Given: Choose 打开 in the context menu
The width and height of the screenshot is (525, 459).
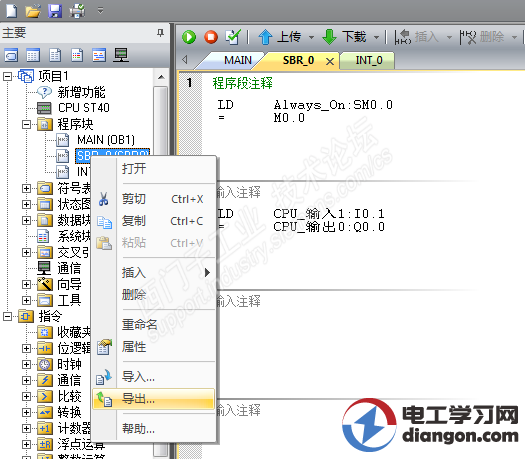Looking at the screenshot, I should click(154, 168).
